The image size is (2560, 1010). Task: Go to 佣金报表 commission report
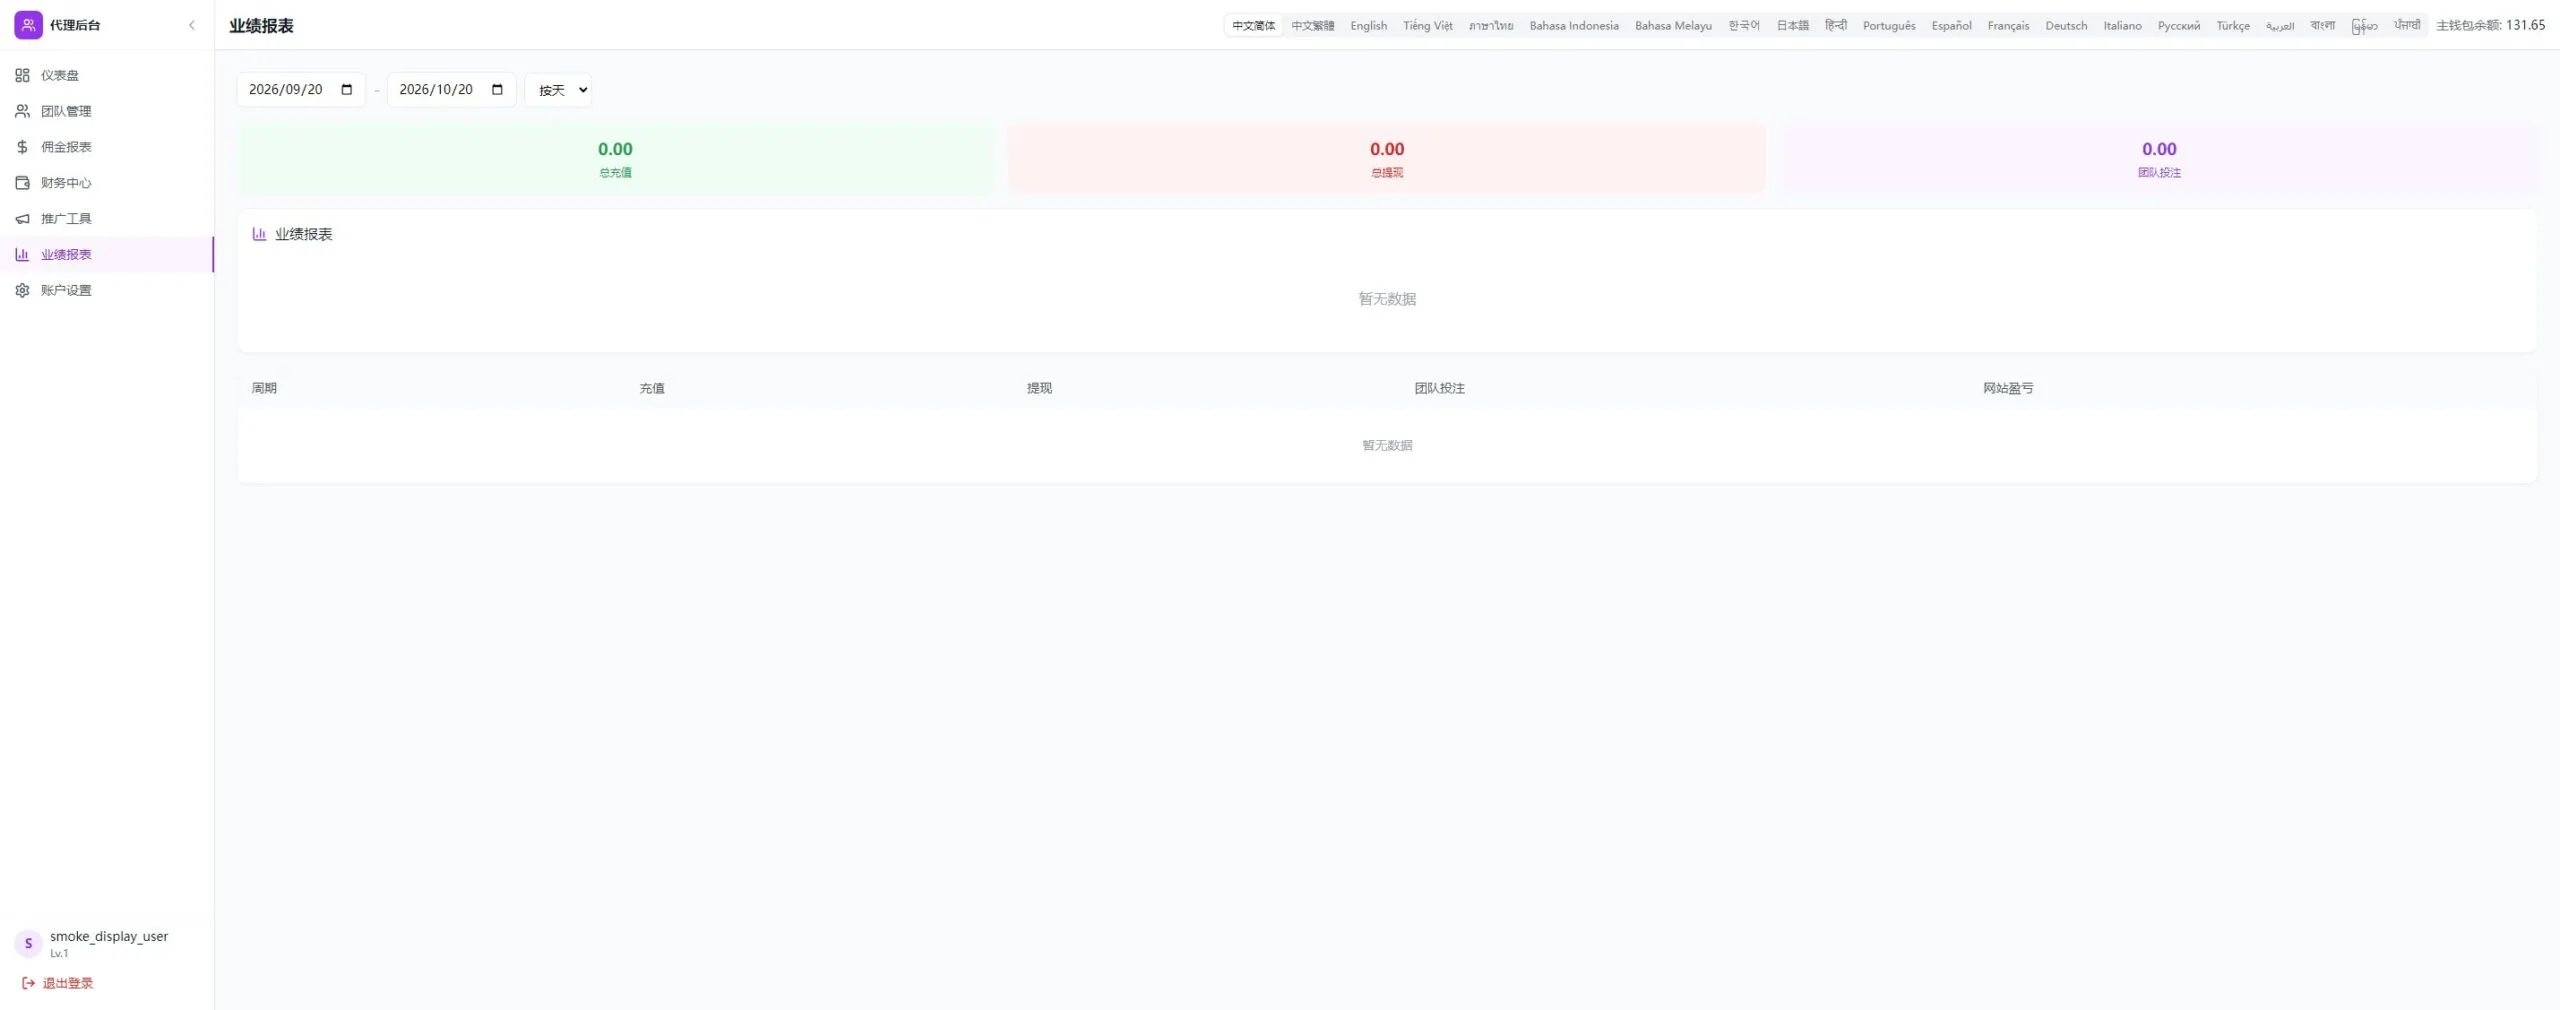pyautogui.click(x=107, y=147)
